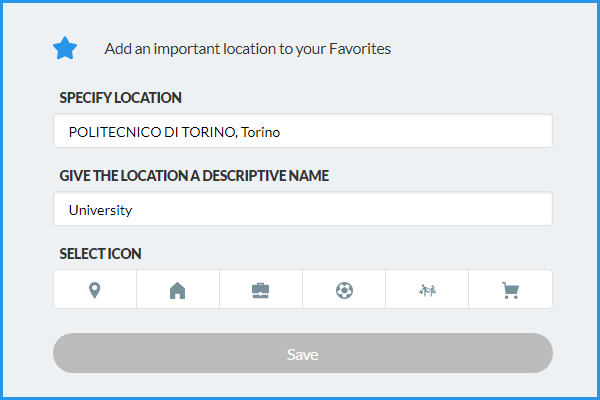Click the word 'Torino' after the comma

274,131
